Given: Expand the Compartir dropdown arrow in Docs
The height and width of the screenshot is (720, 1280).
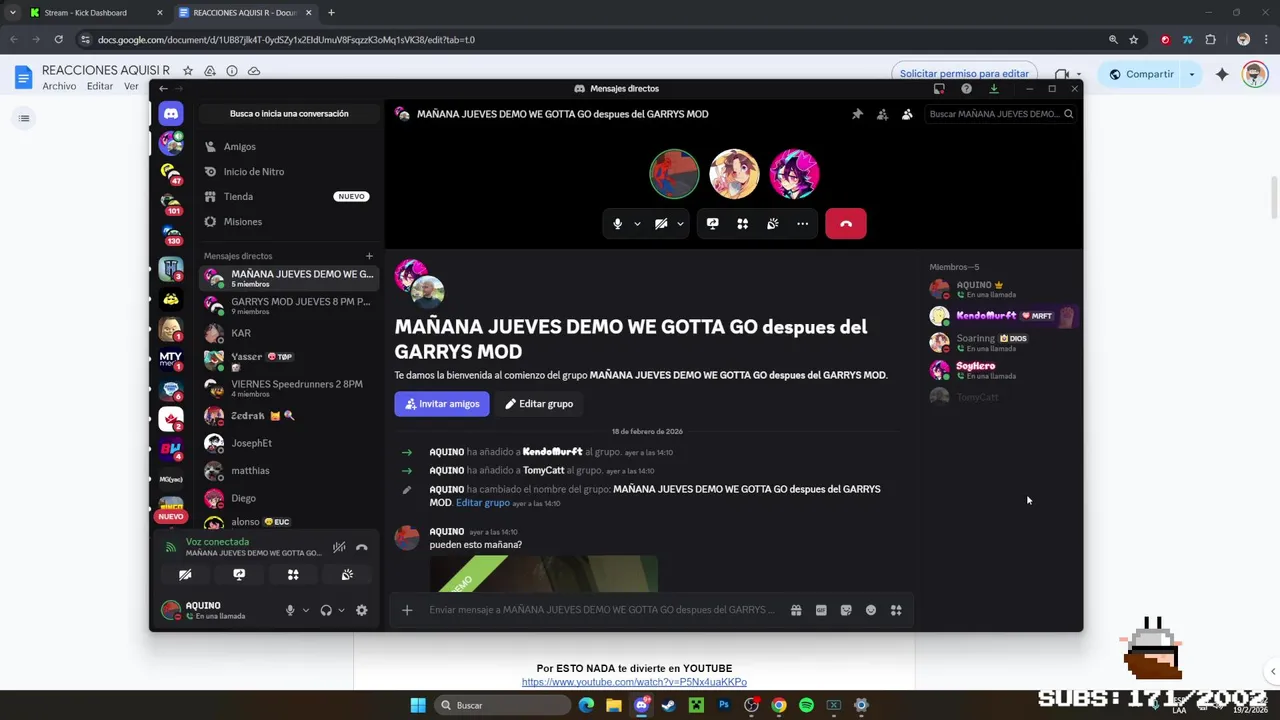Looking at the screenshot, I should [1191, 74].
